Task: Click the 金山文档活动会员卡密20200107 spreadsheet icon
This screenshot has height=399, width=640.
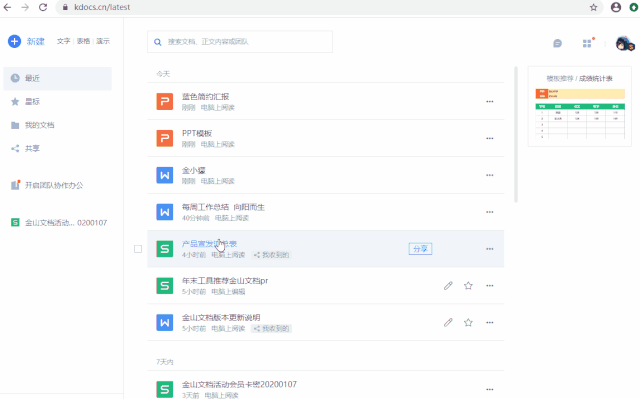Action: (x=165, y=389)
